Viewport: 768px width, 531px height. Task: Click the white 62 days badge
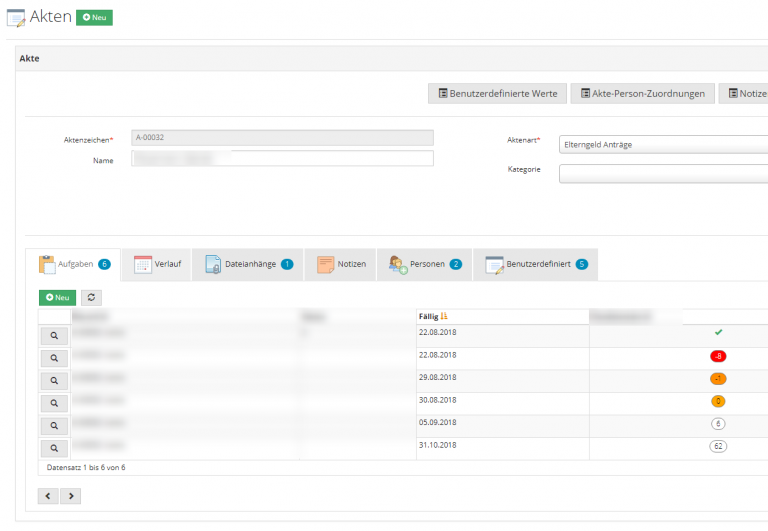(718, 446)
